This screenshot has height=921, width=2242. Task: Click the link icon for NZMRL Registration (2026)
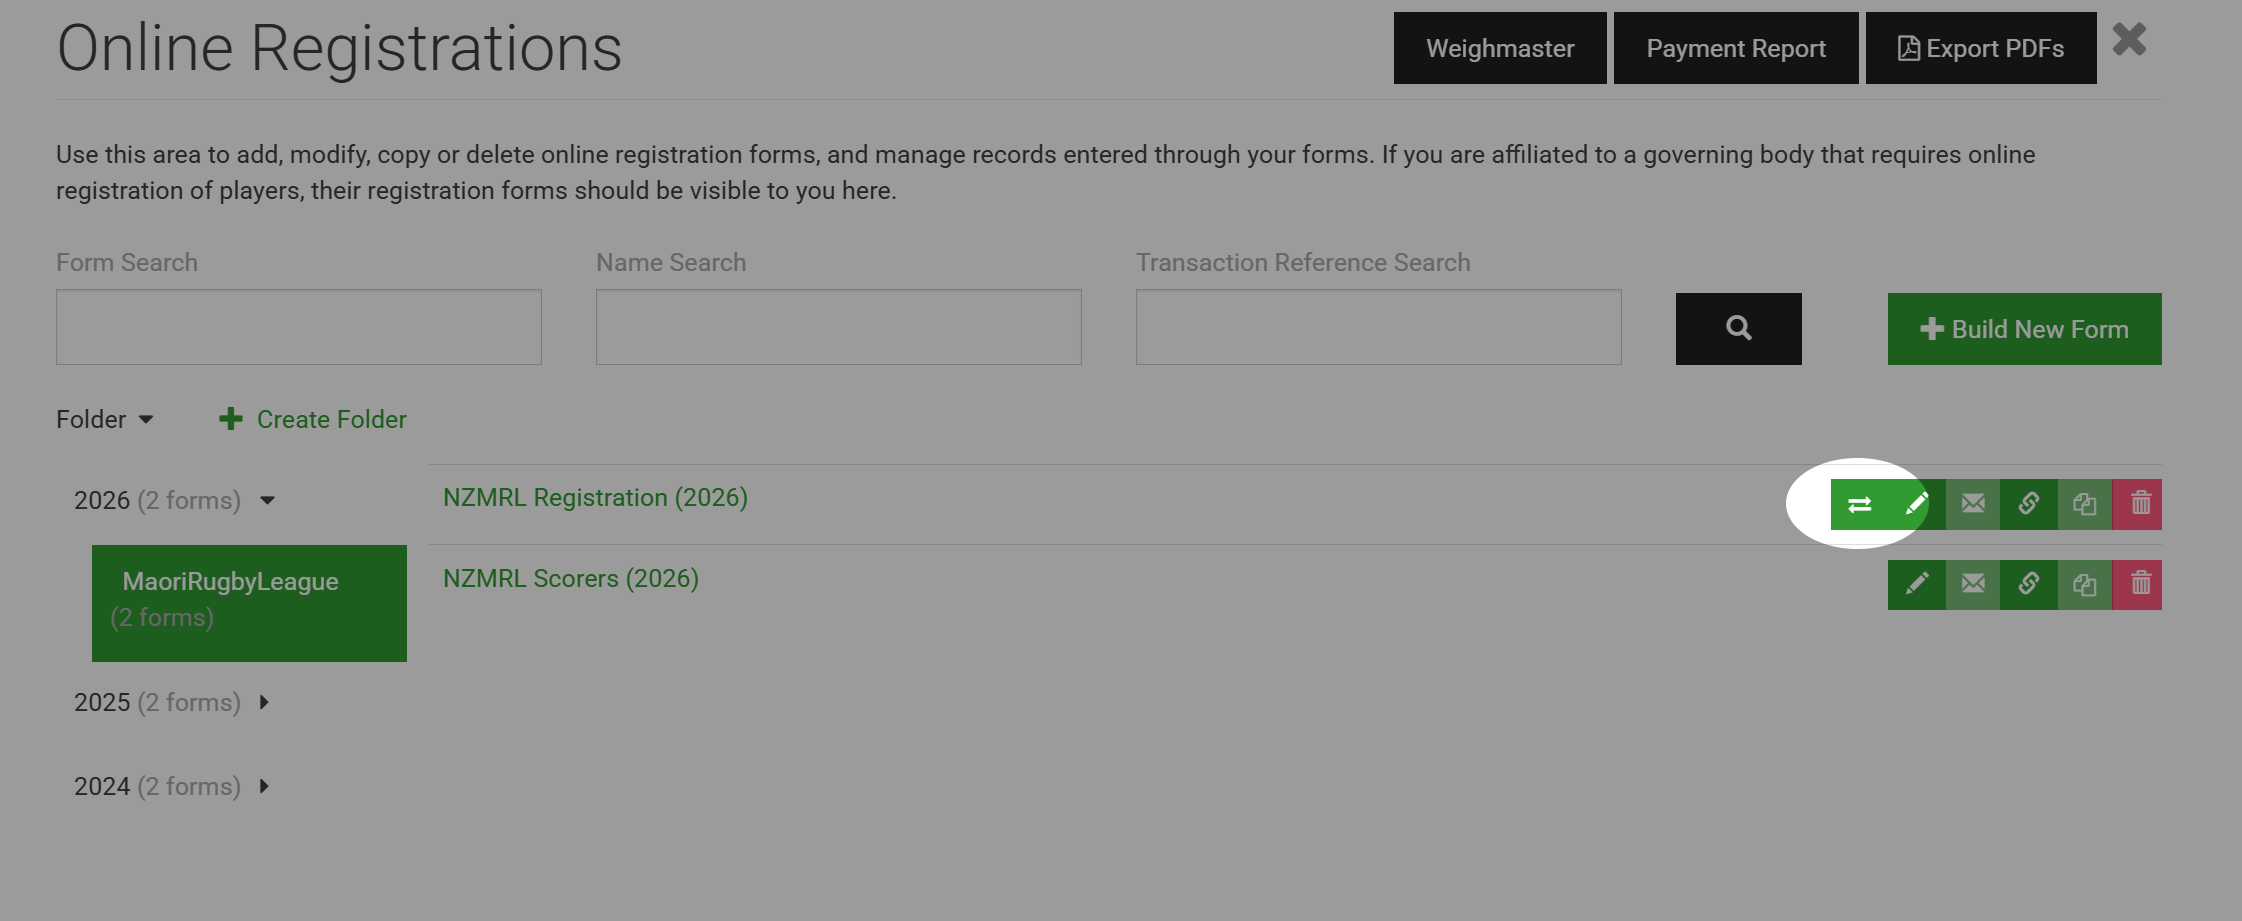(x=2029, y=504)
